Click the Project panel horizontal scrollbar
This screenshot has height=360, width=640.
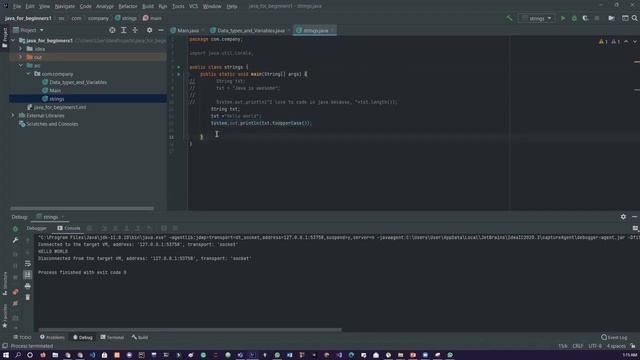[x=82, y=209]
